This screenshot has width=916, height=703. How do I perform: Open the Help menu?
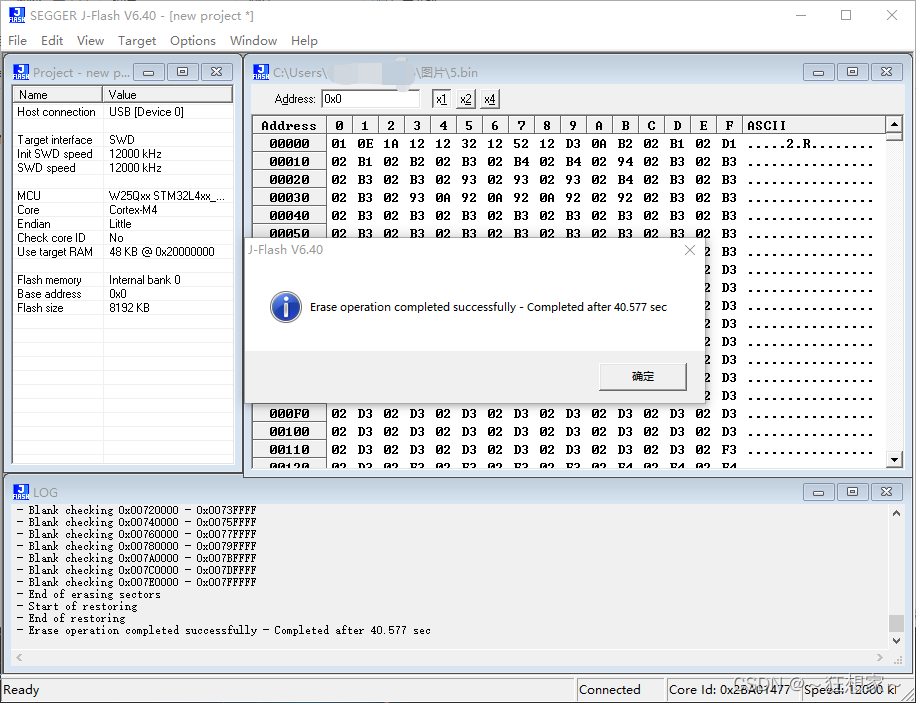[304, 41]
